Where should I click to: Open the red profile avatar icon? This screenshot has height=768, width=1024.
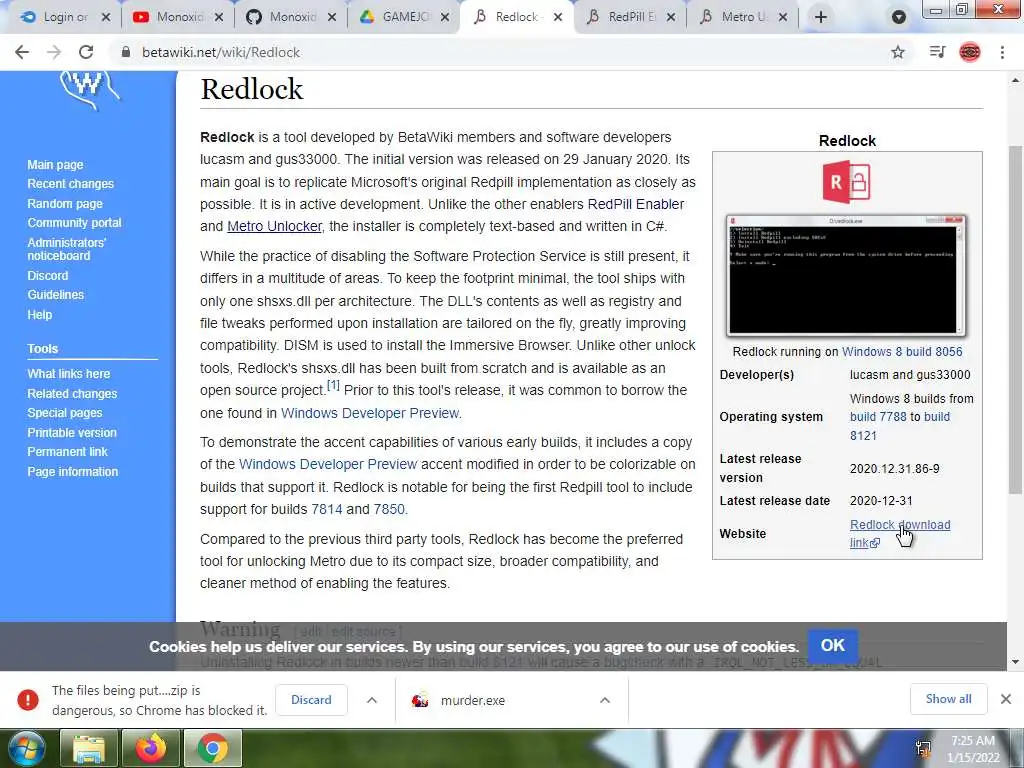(x=970, y=52)
